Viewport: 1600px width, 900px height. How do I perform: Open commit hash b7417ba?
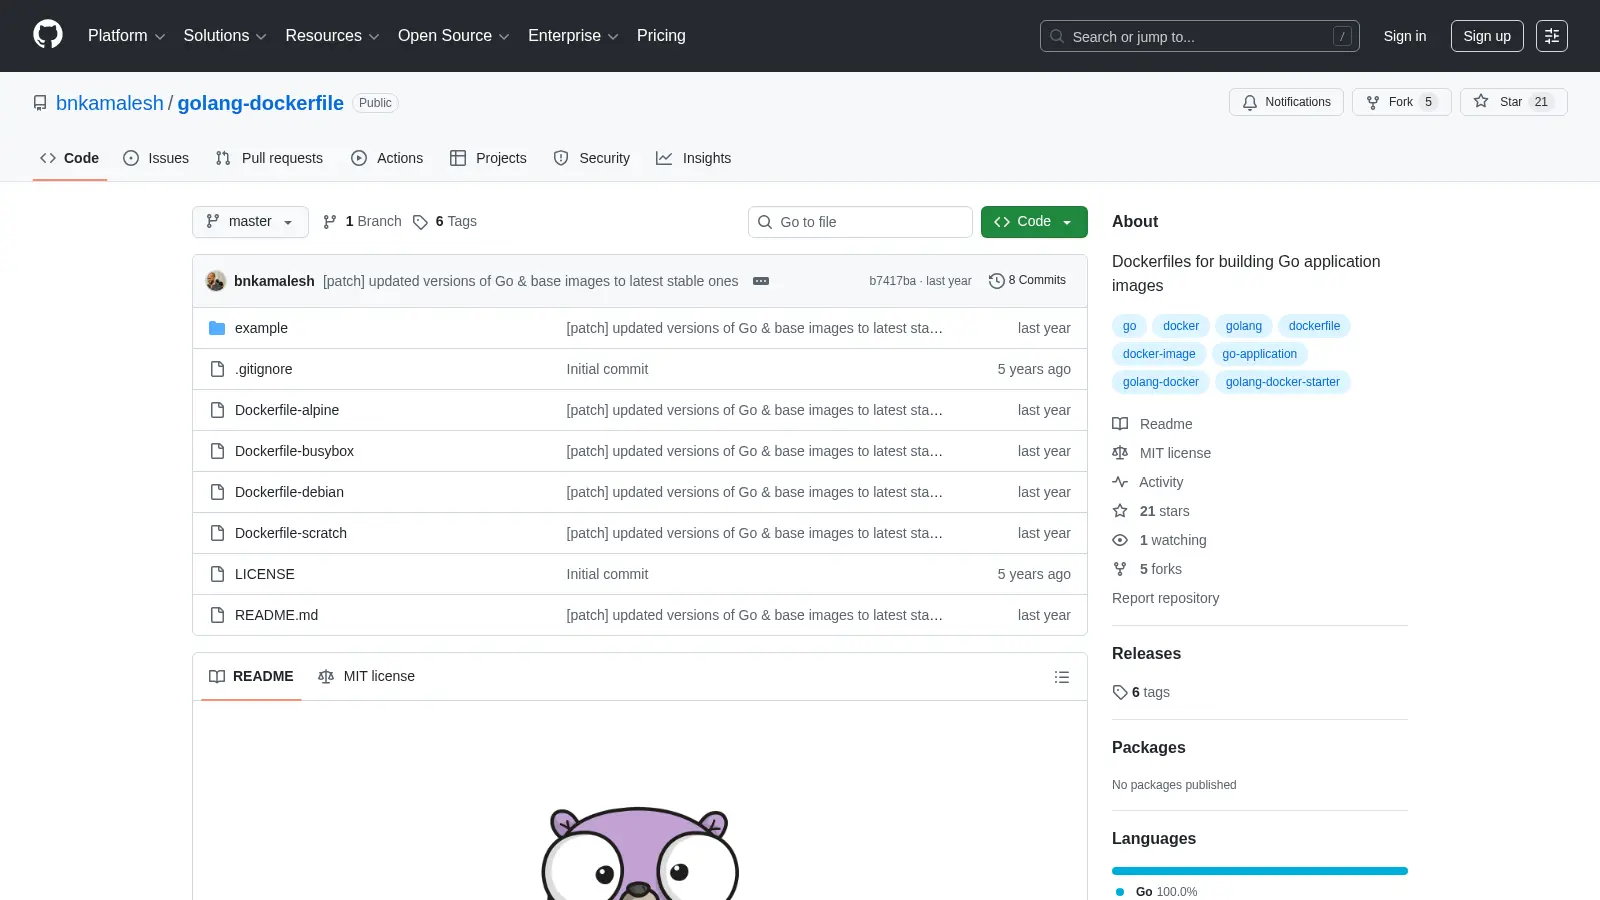(x=892, y=281)
